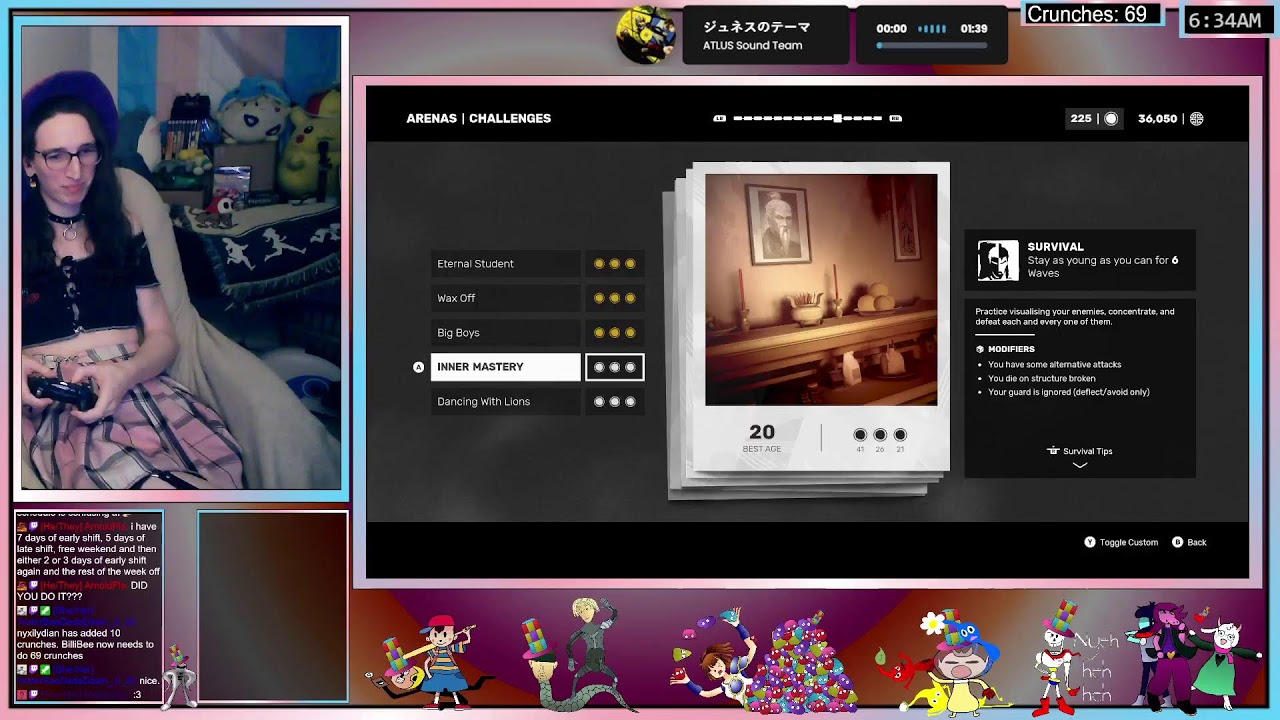Click the three-dot rating for Dancing With Lions
The image size is (1280, 720).
[614, 402]
